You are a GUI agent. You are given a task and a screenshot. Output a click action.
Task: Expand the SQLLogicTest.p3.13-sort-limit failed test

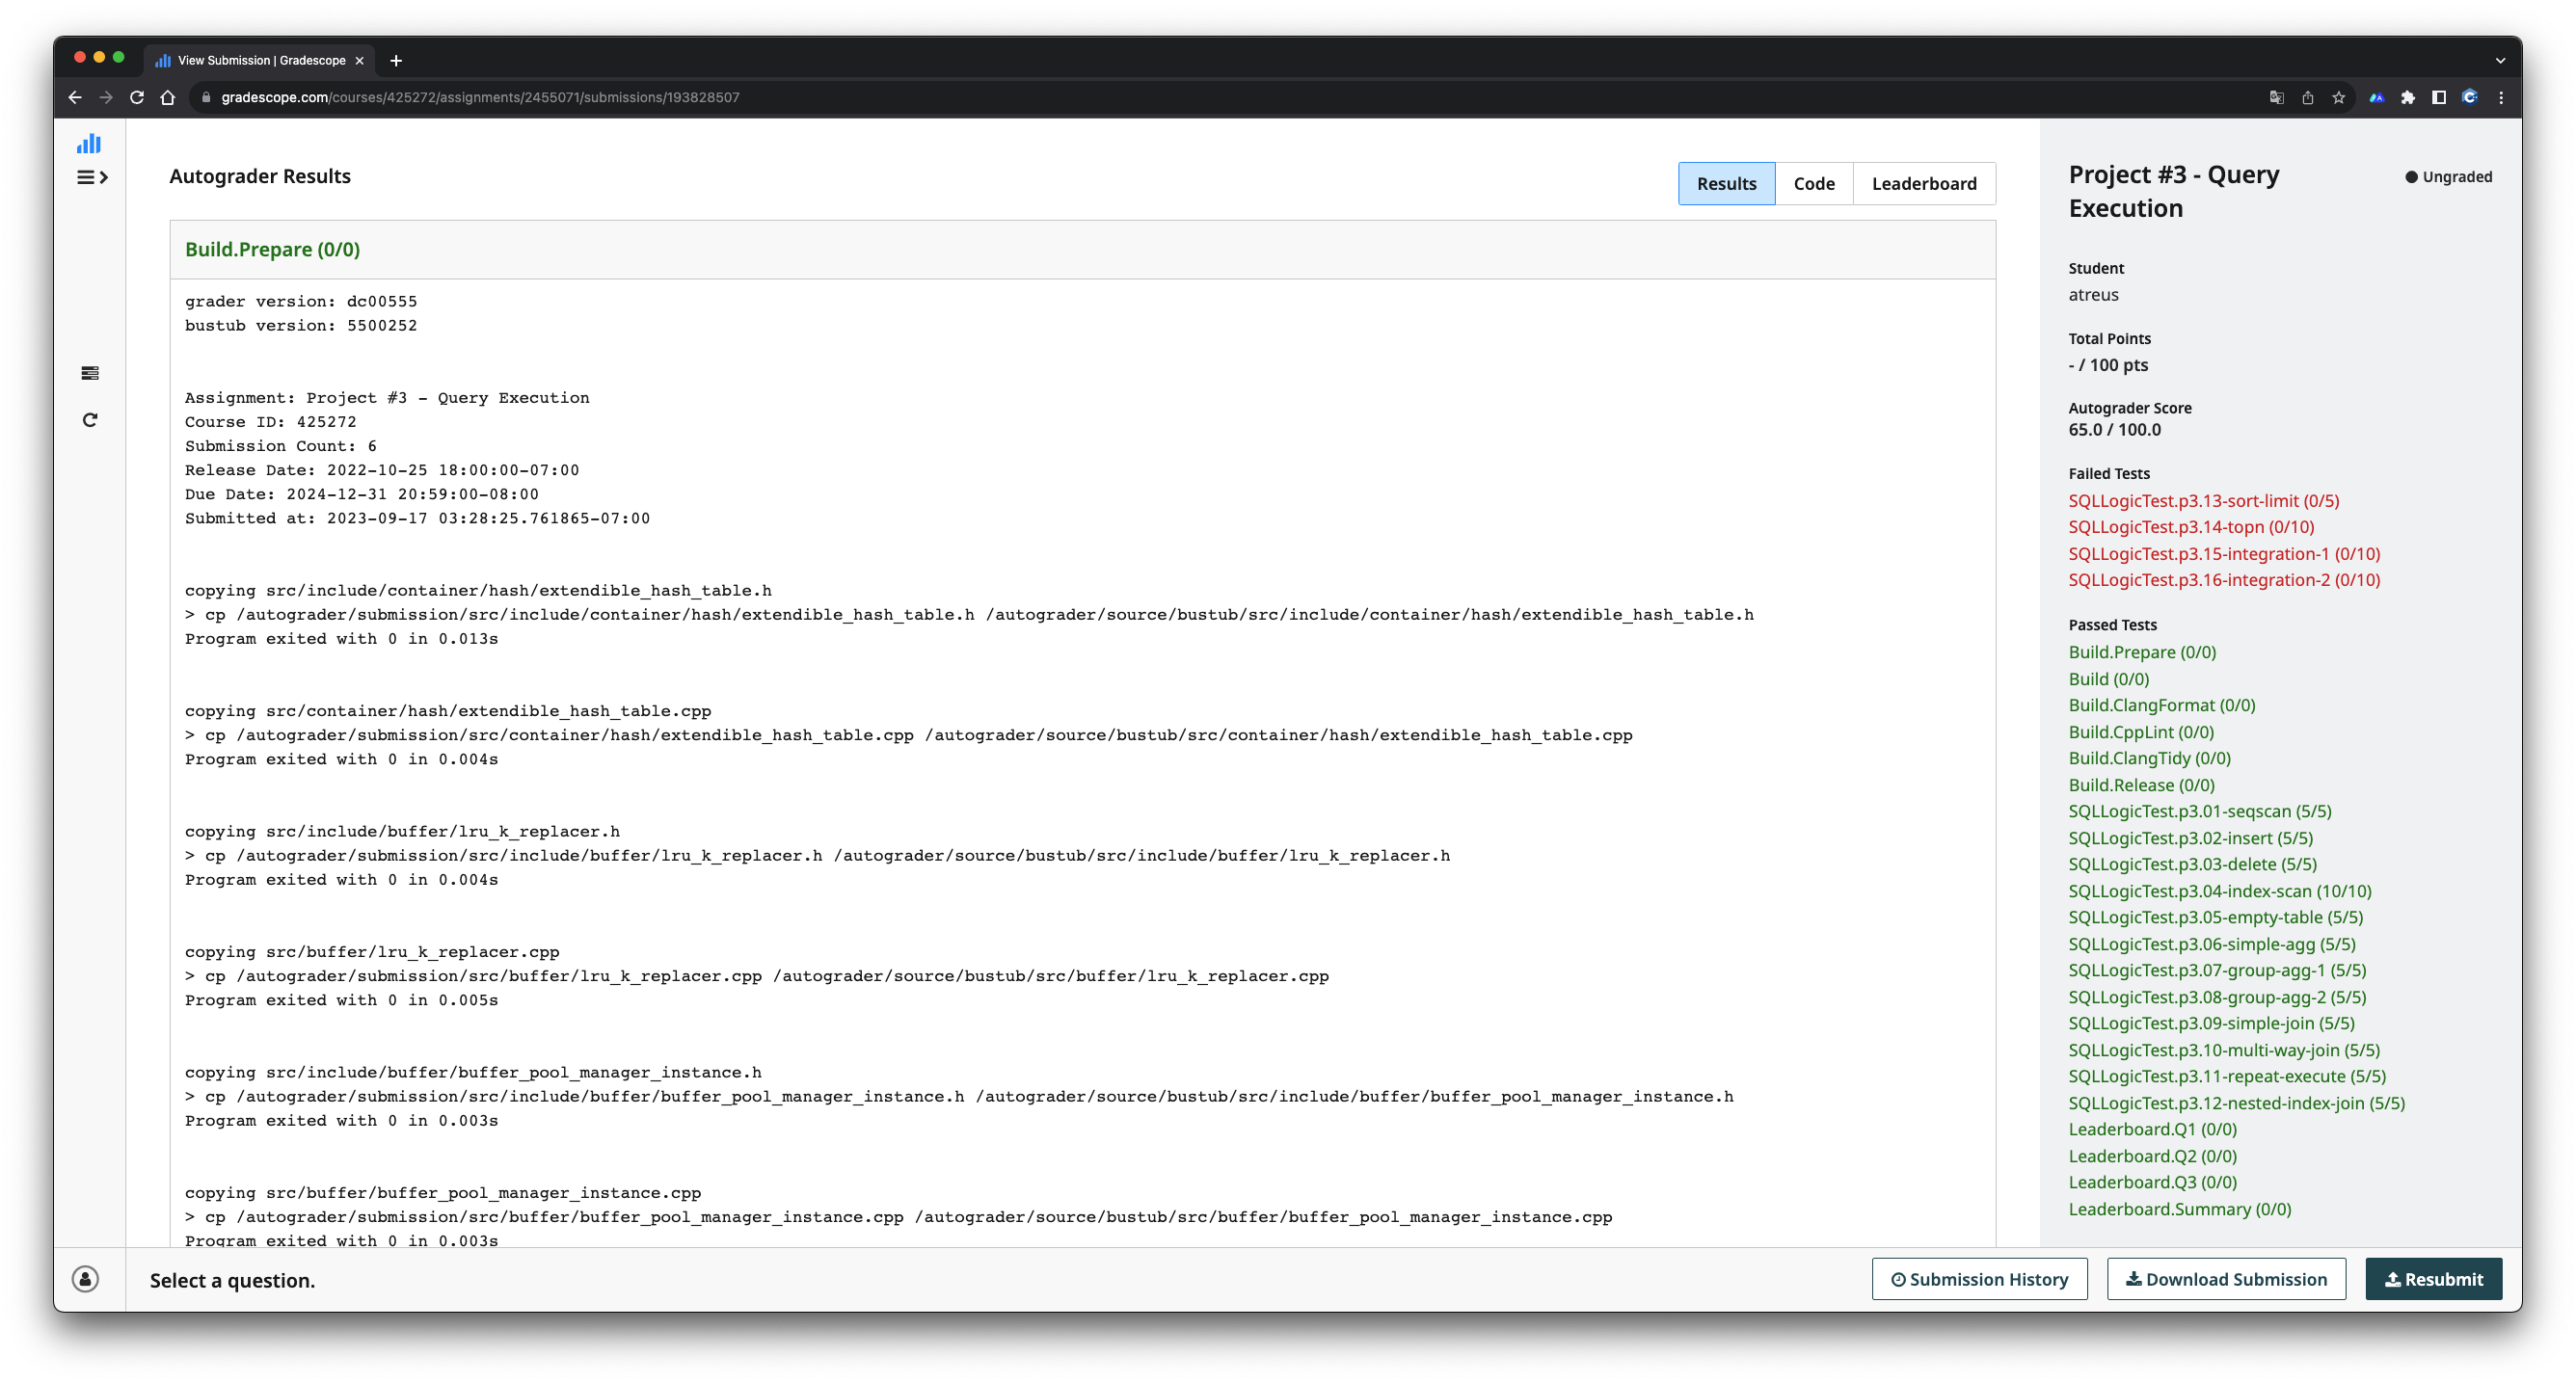pos(2203,499)
